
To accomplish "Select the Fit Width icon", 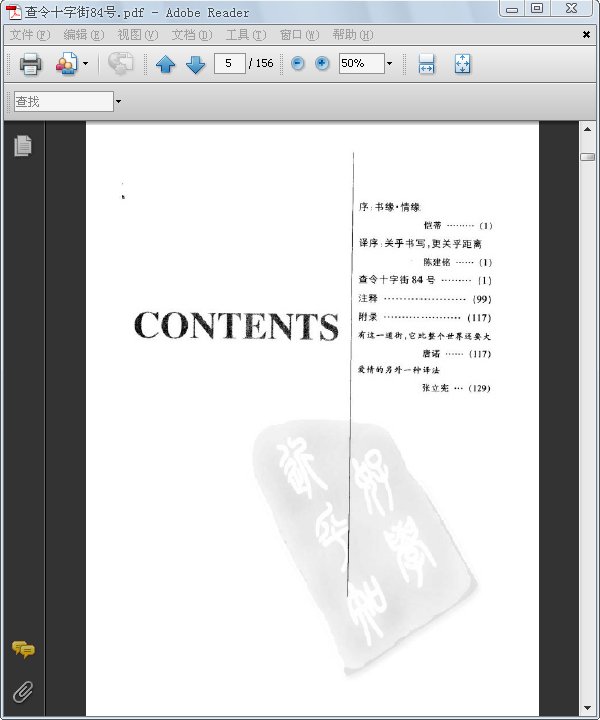I will [426, 64].
